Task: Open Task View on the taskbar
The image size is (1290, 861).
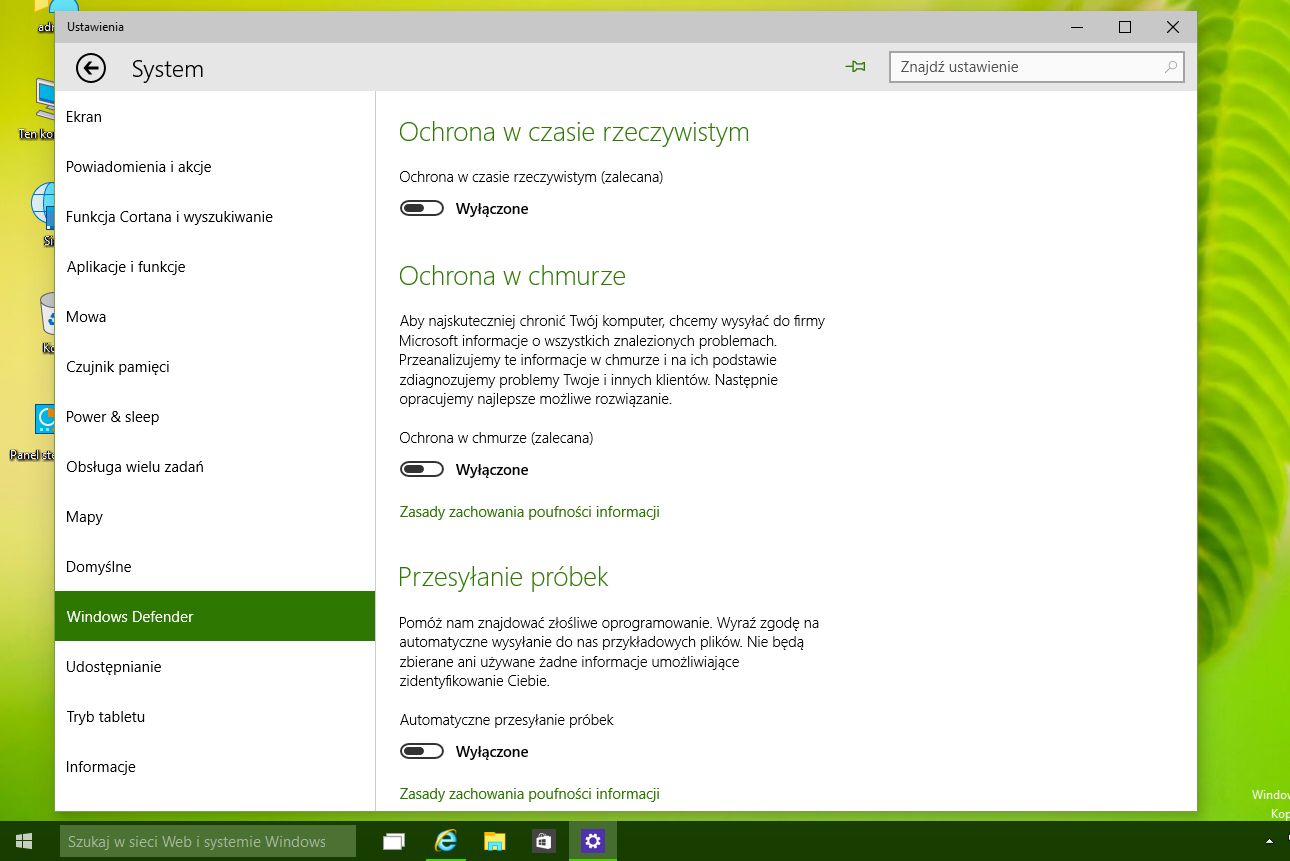Action: pyautogui.click(x=393, y=840)
